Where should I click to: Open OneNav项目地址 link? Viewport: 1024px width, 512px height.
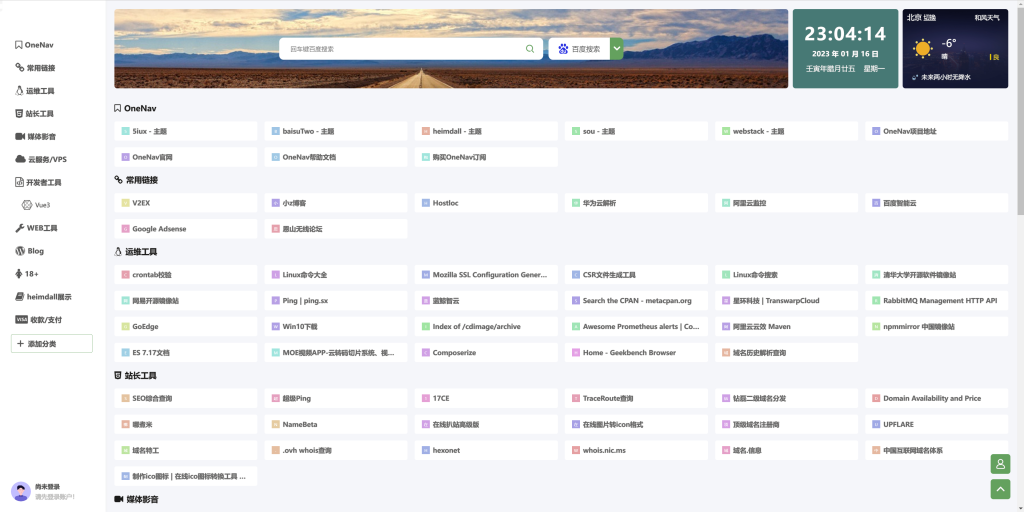936,131
